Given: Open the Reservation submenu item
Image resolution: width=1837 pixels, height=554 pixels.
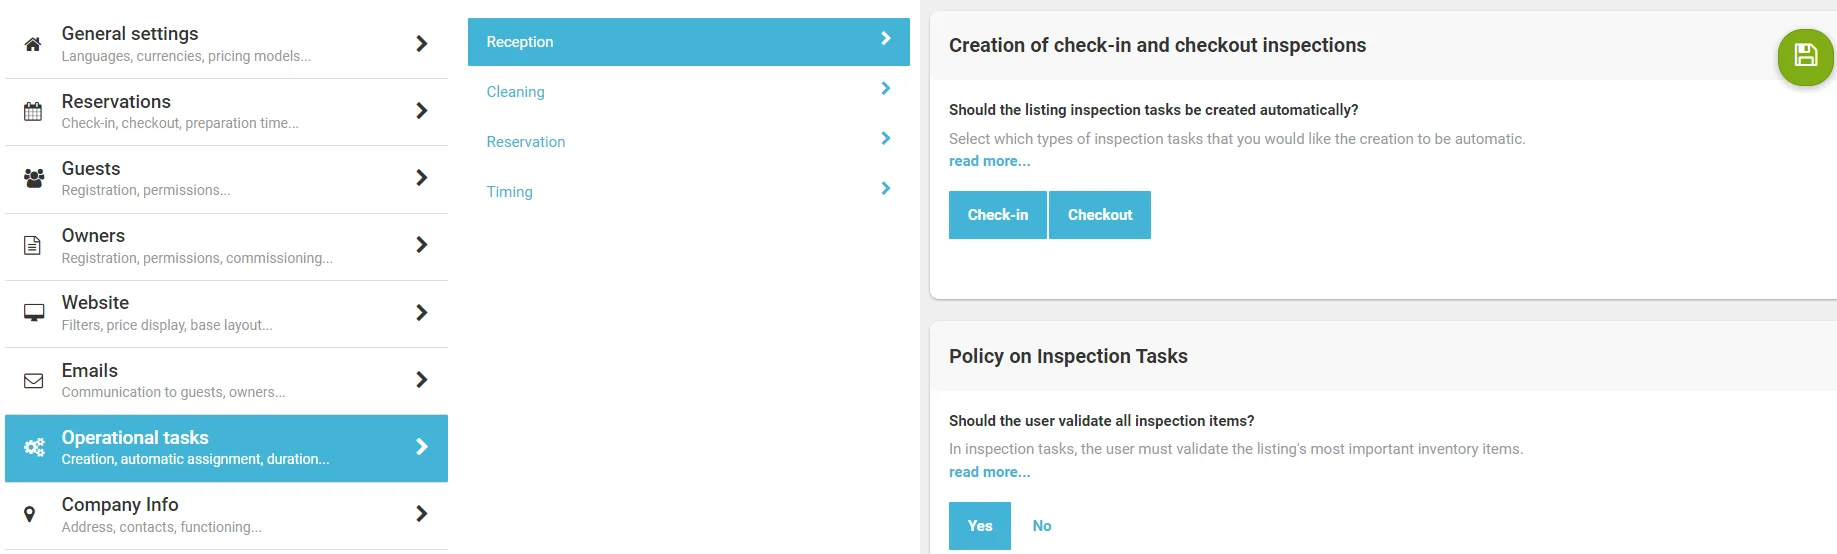Looking at the screenshot, I should click(526, 142).
